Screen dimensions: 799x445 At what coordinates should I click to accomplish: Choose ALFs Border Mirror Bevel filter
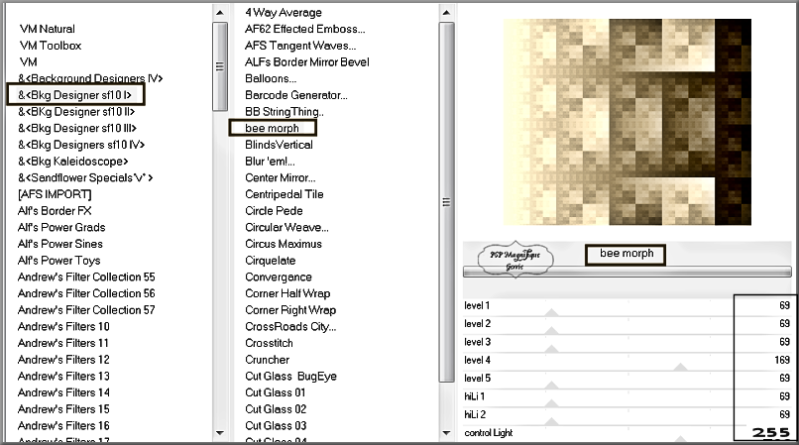[307, 62]
